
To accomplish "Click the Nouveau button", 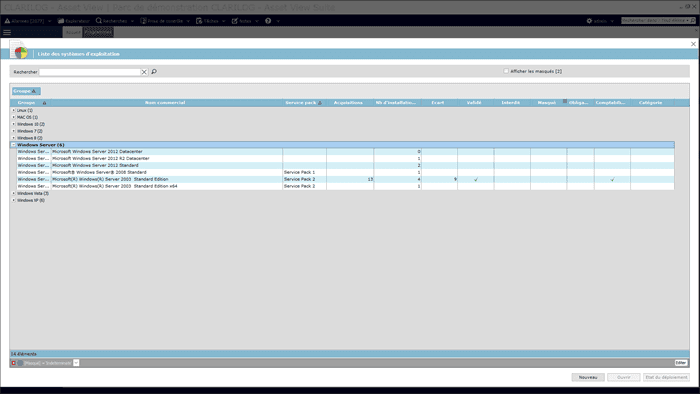I will tap(588, 377).
